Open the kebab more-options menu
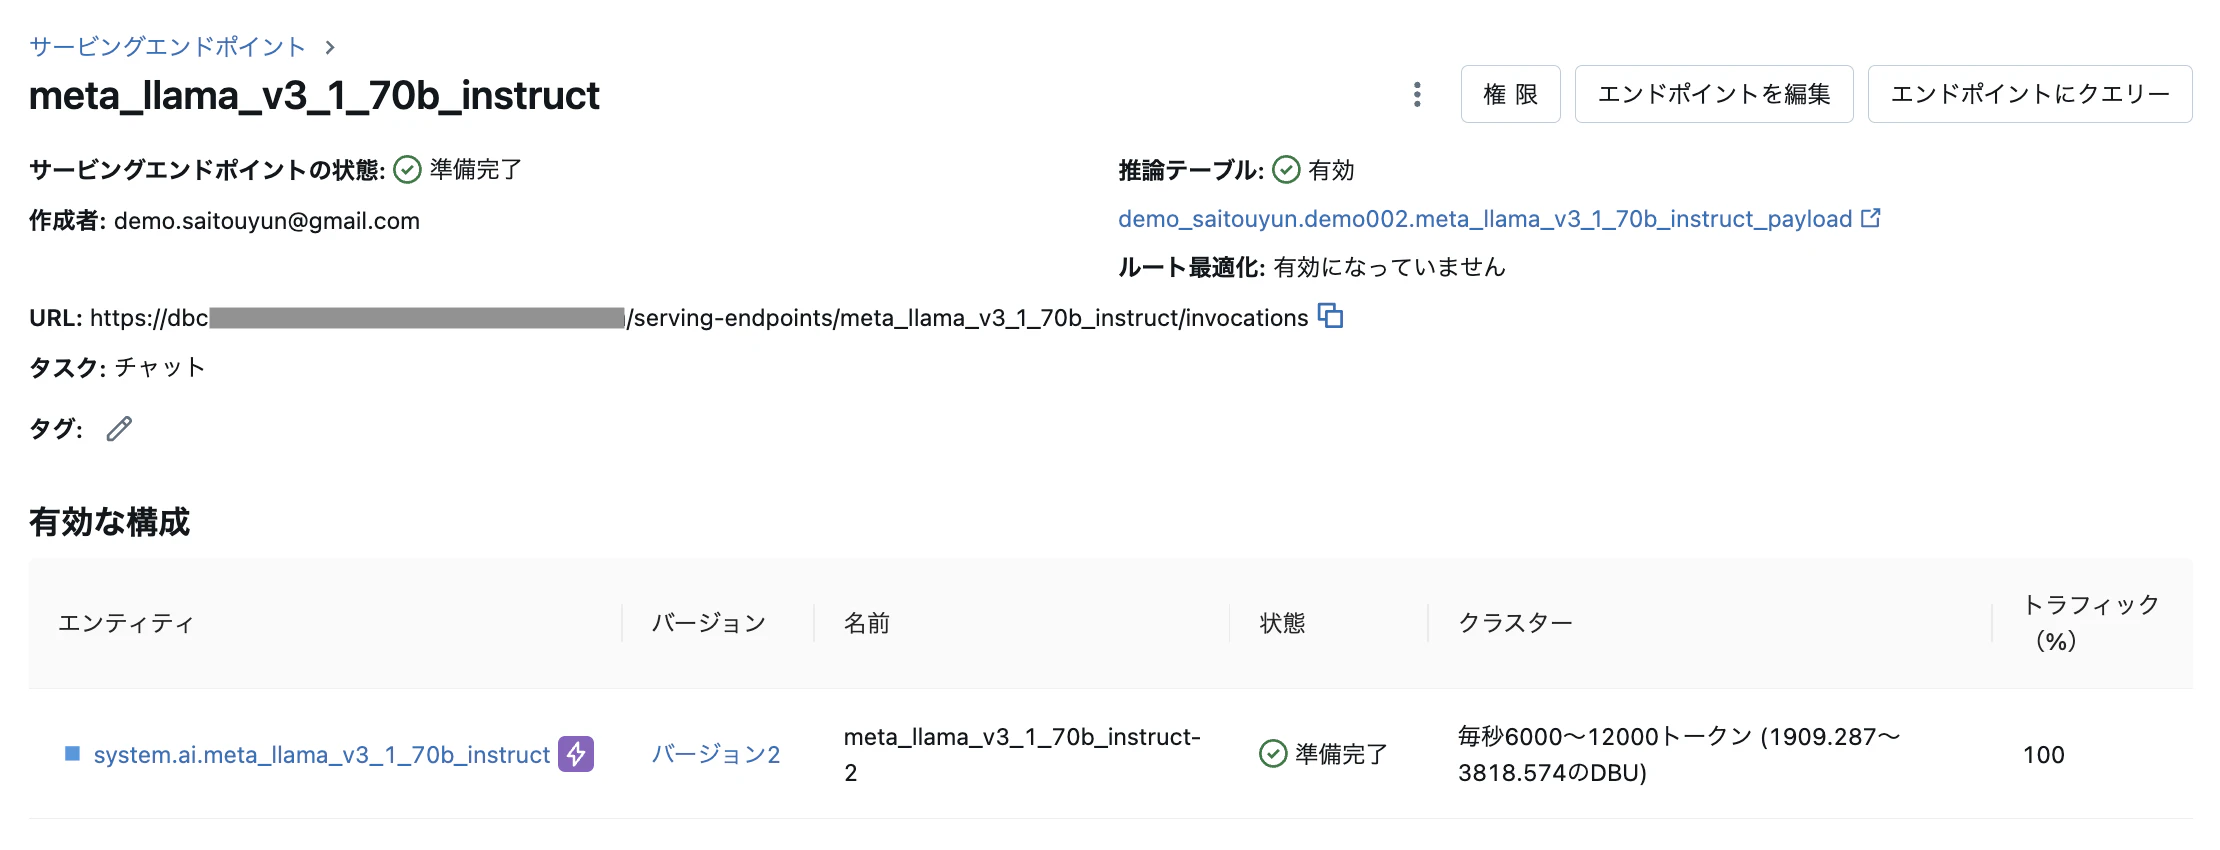The image size is (2220, 850). (x=1416, y=94)
